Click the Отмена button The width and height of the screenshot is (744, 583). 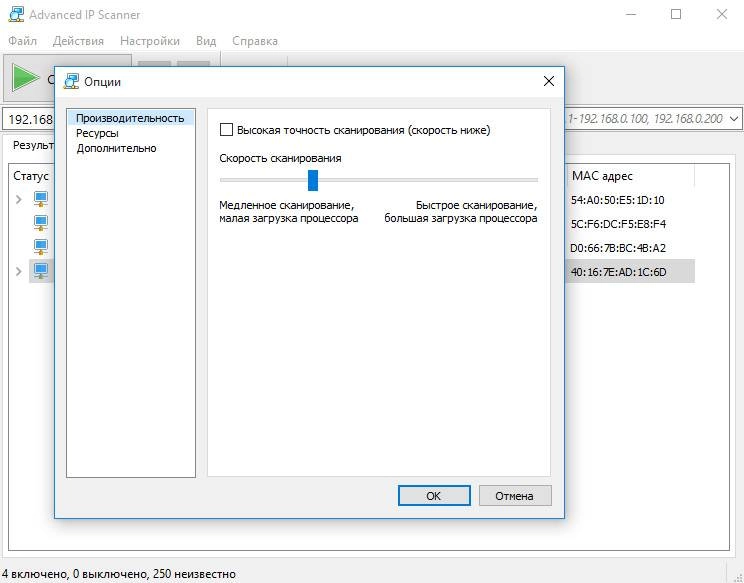(x=515, y=496)
